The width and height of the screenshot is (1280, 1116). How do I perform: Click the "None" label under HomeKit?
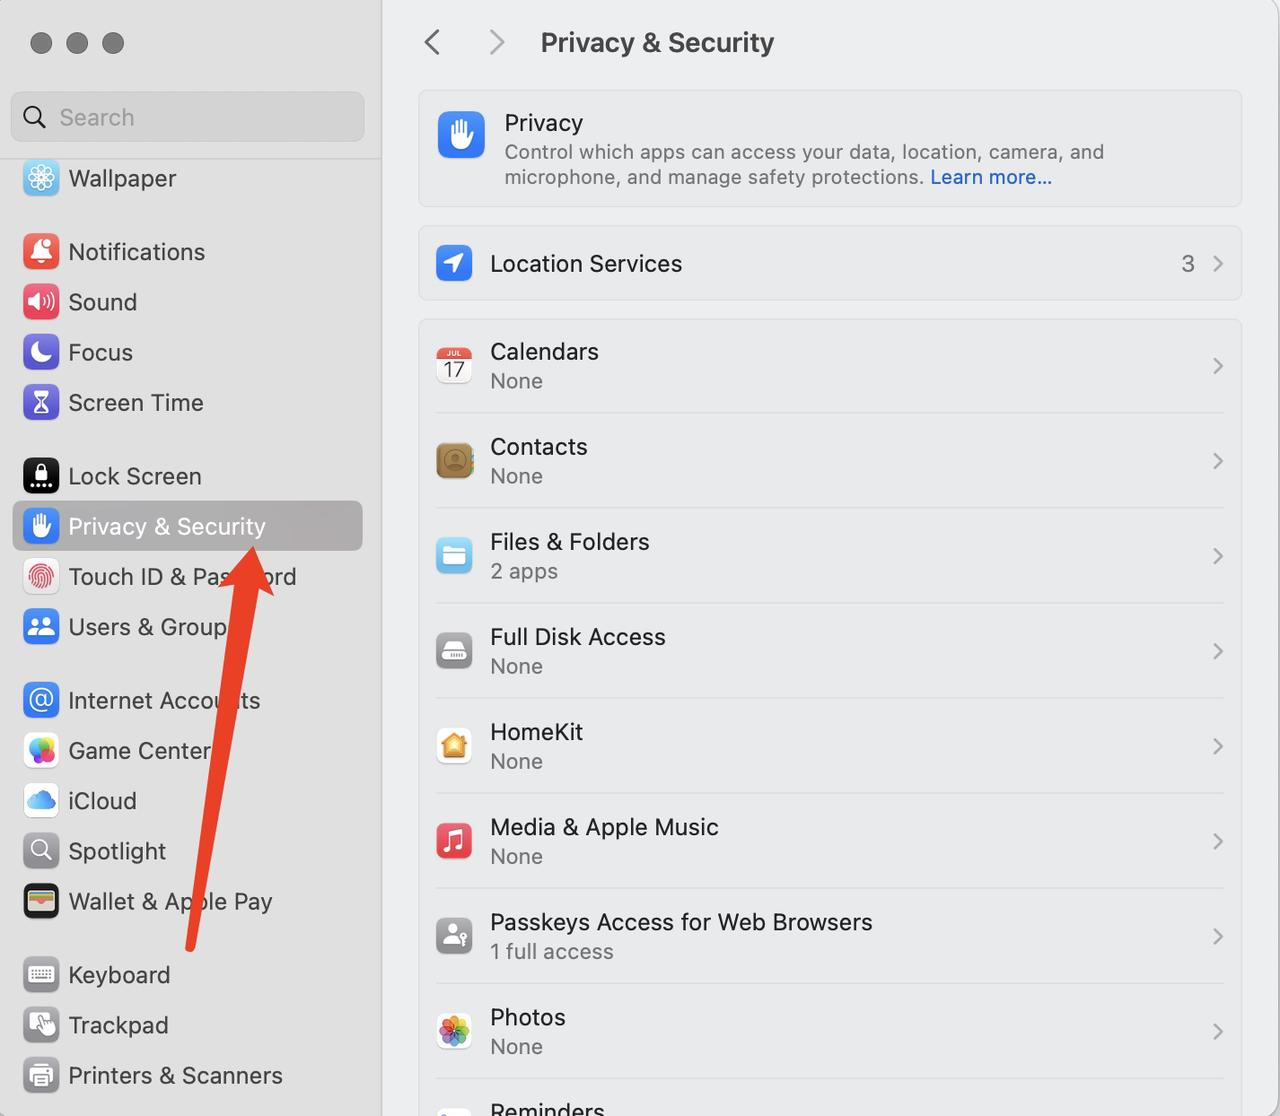click(517, 762)
